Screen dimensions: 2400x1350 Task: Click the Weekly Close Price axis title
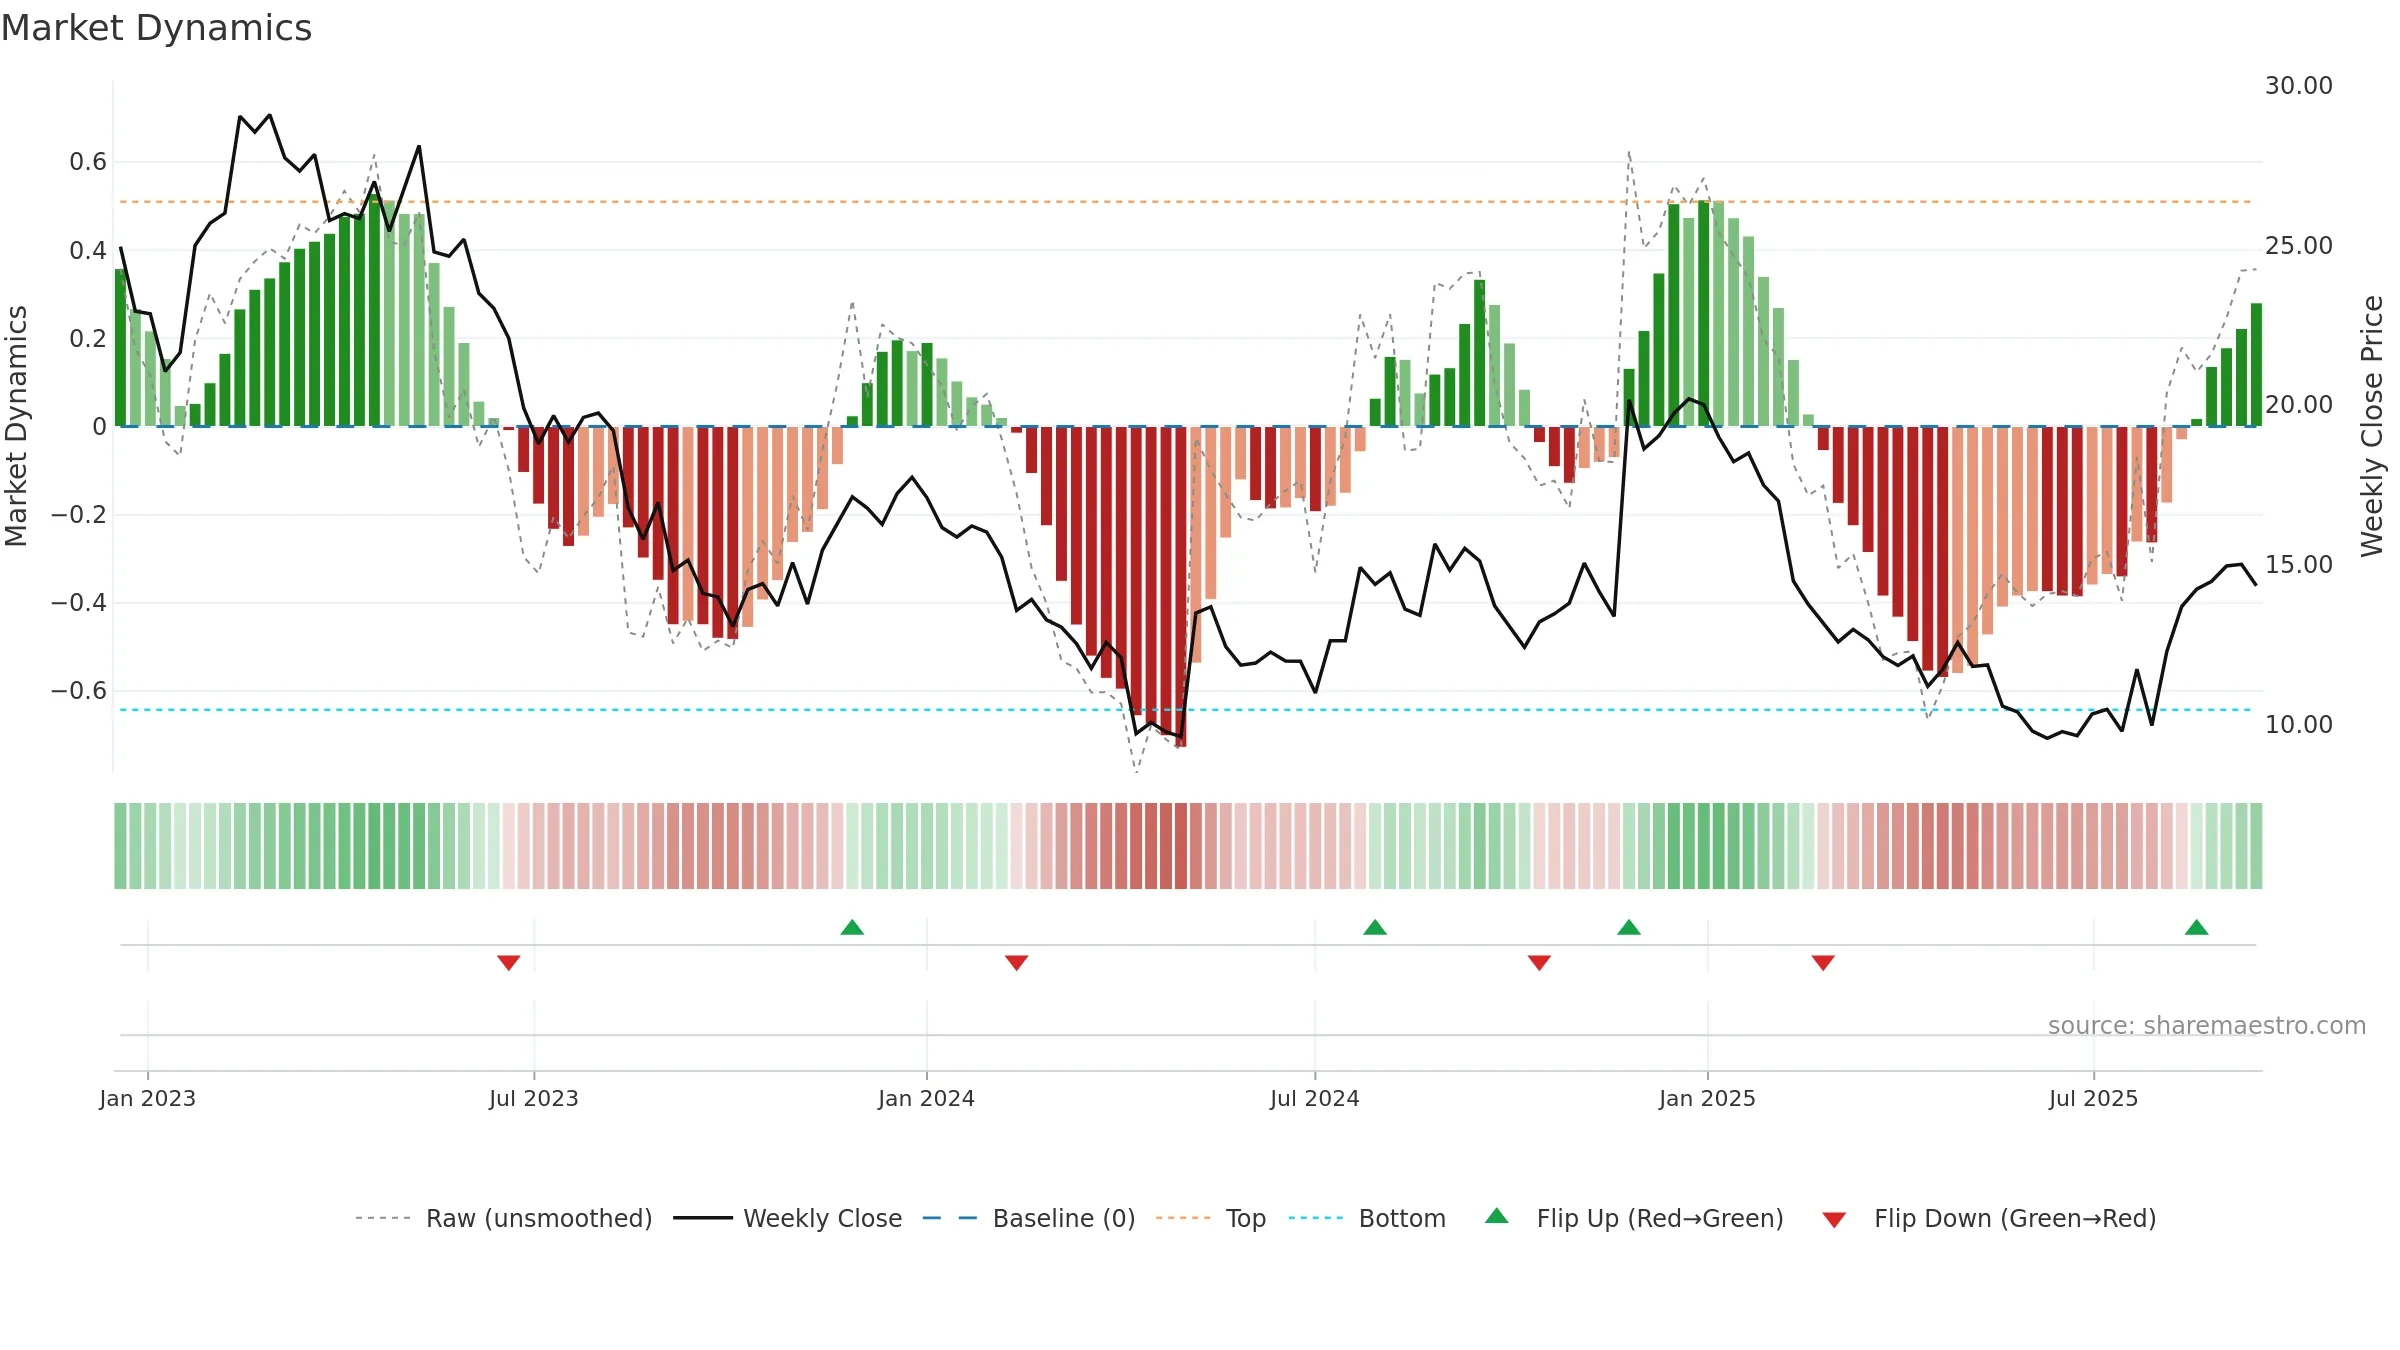point(2372,426)
